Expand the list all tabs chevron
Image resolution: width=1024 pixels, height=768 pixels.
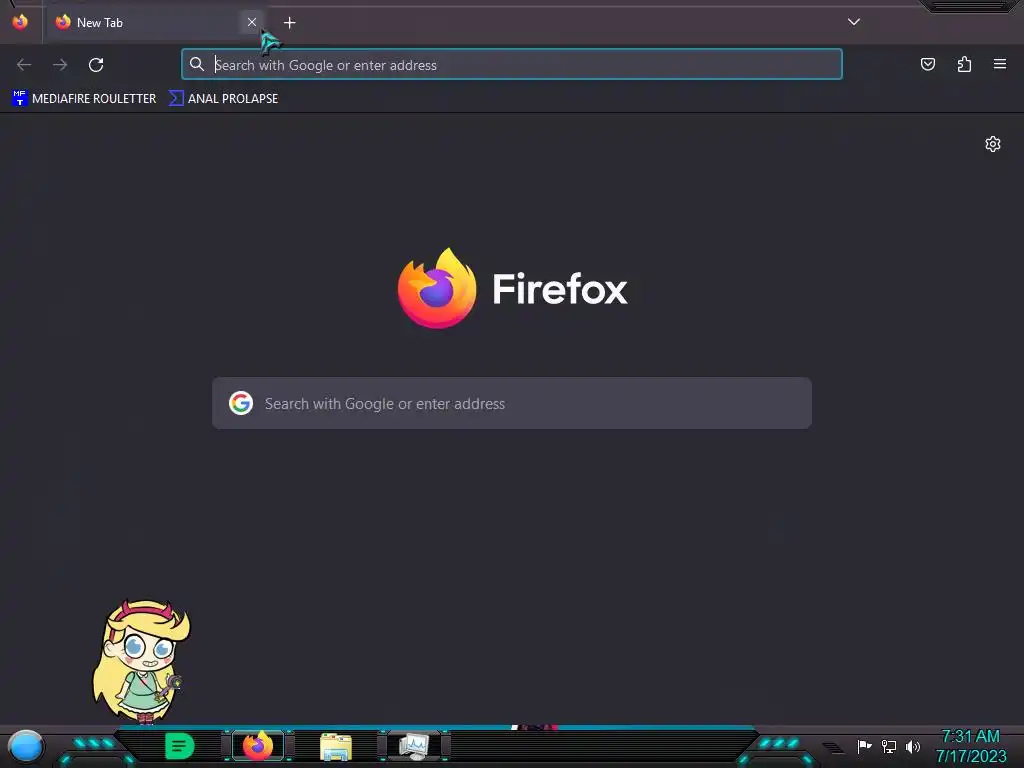(x=854, y=22)
